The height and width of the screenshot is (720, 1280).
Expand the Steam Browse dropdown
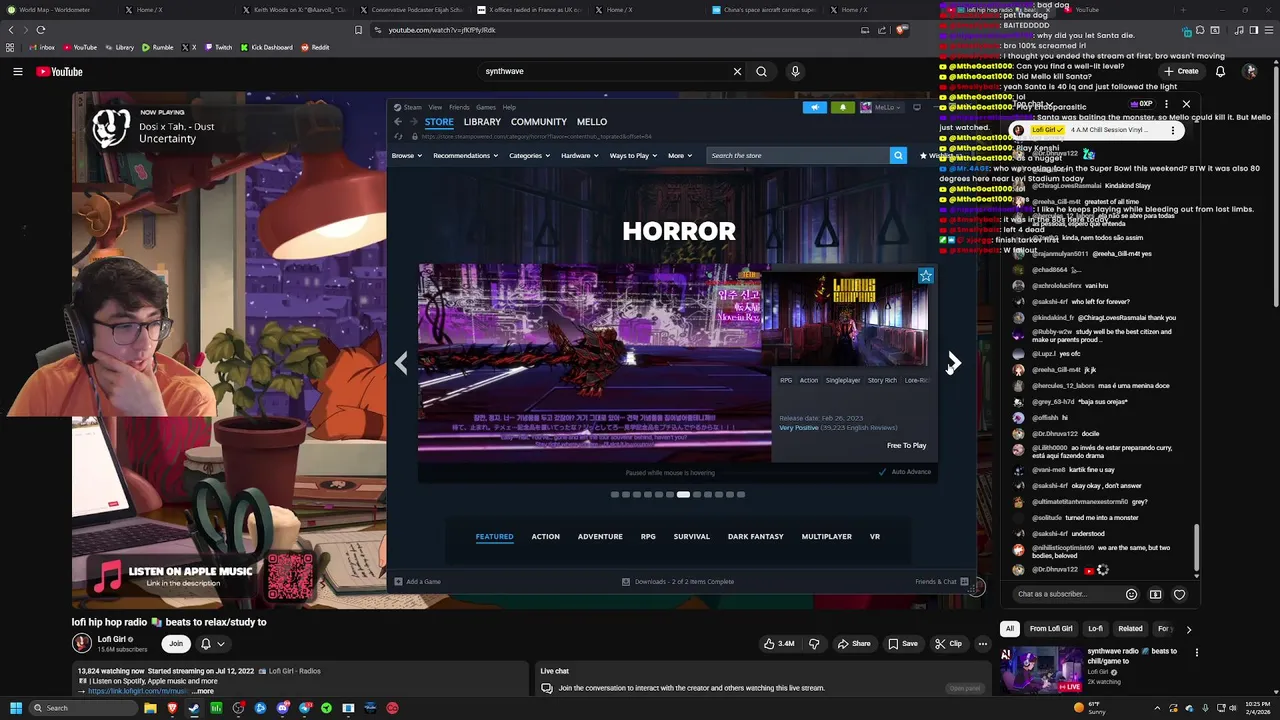pos(405,155)
